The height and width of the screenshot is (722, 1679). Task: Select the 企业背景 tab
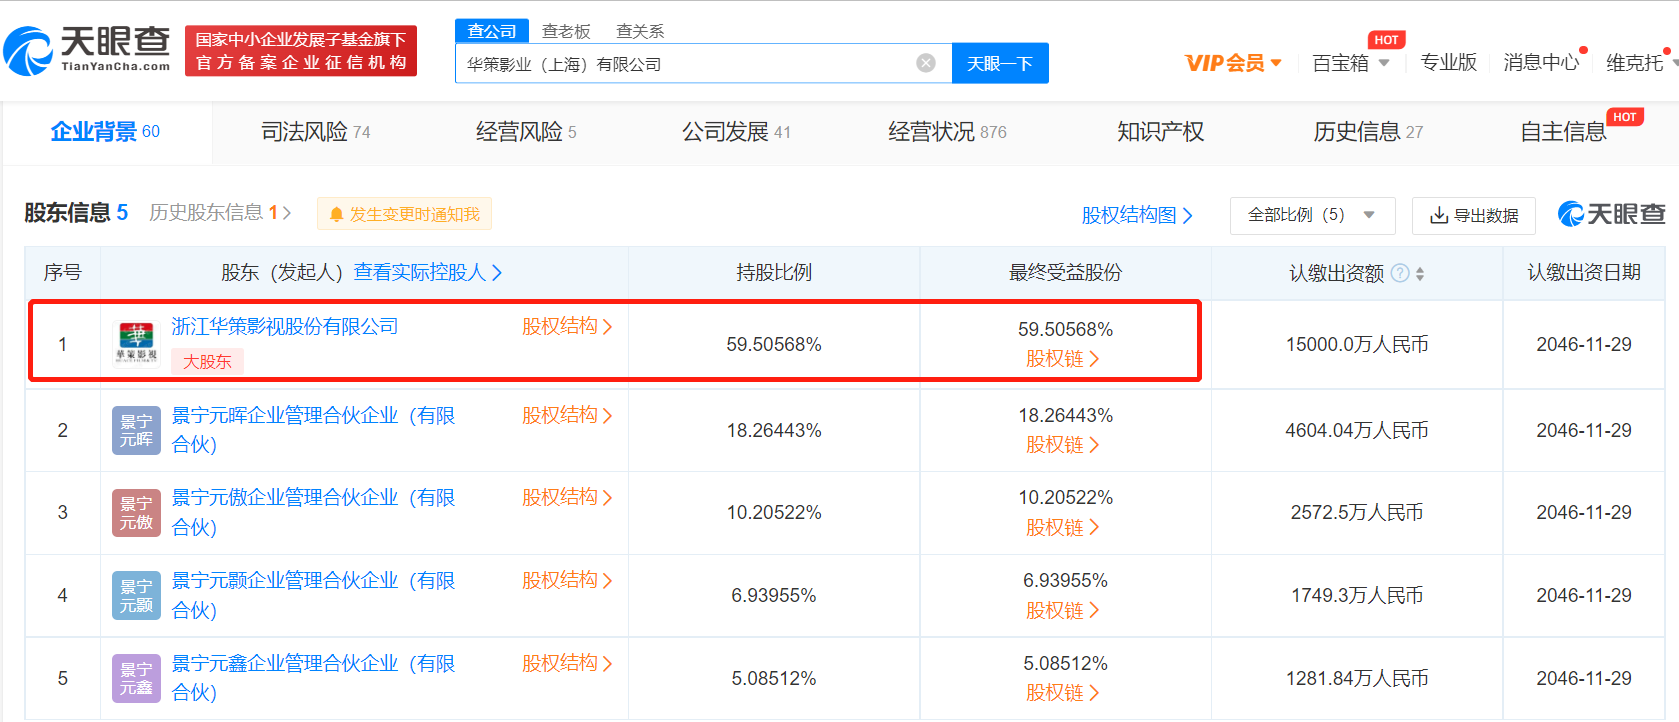pyautogui.click(x=105, y=132)
